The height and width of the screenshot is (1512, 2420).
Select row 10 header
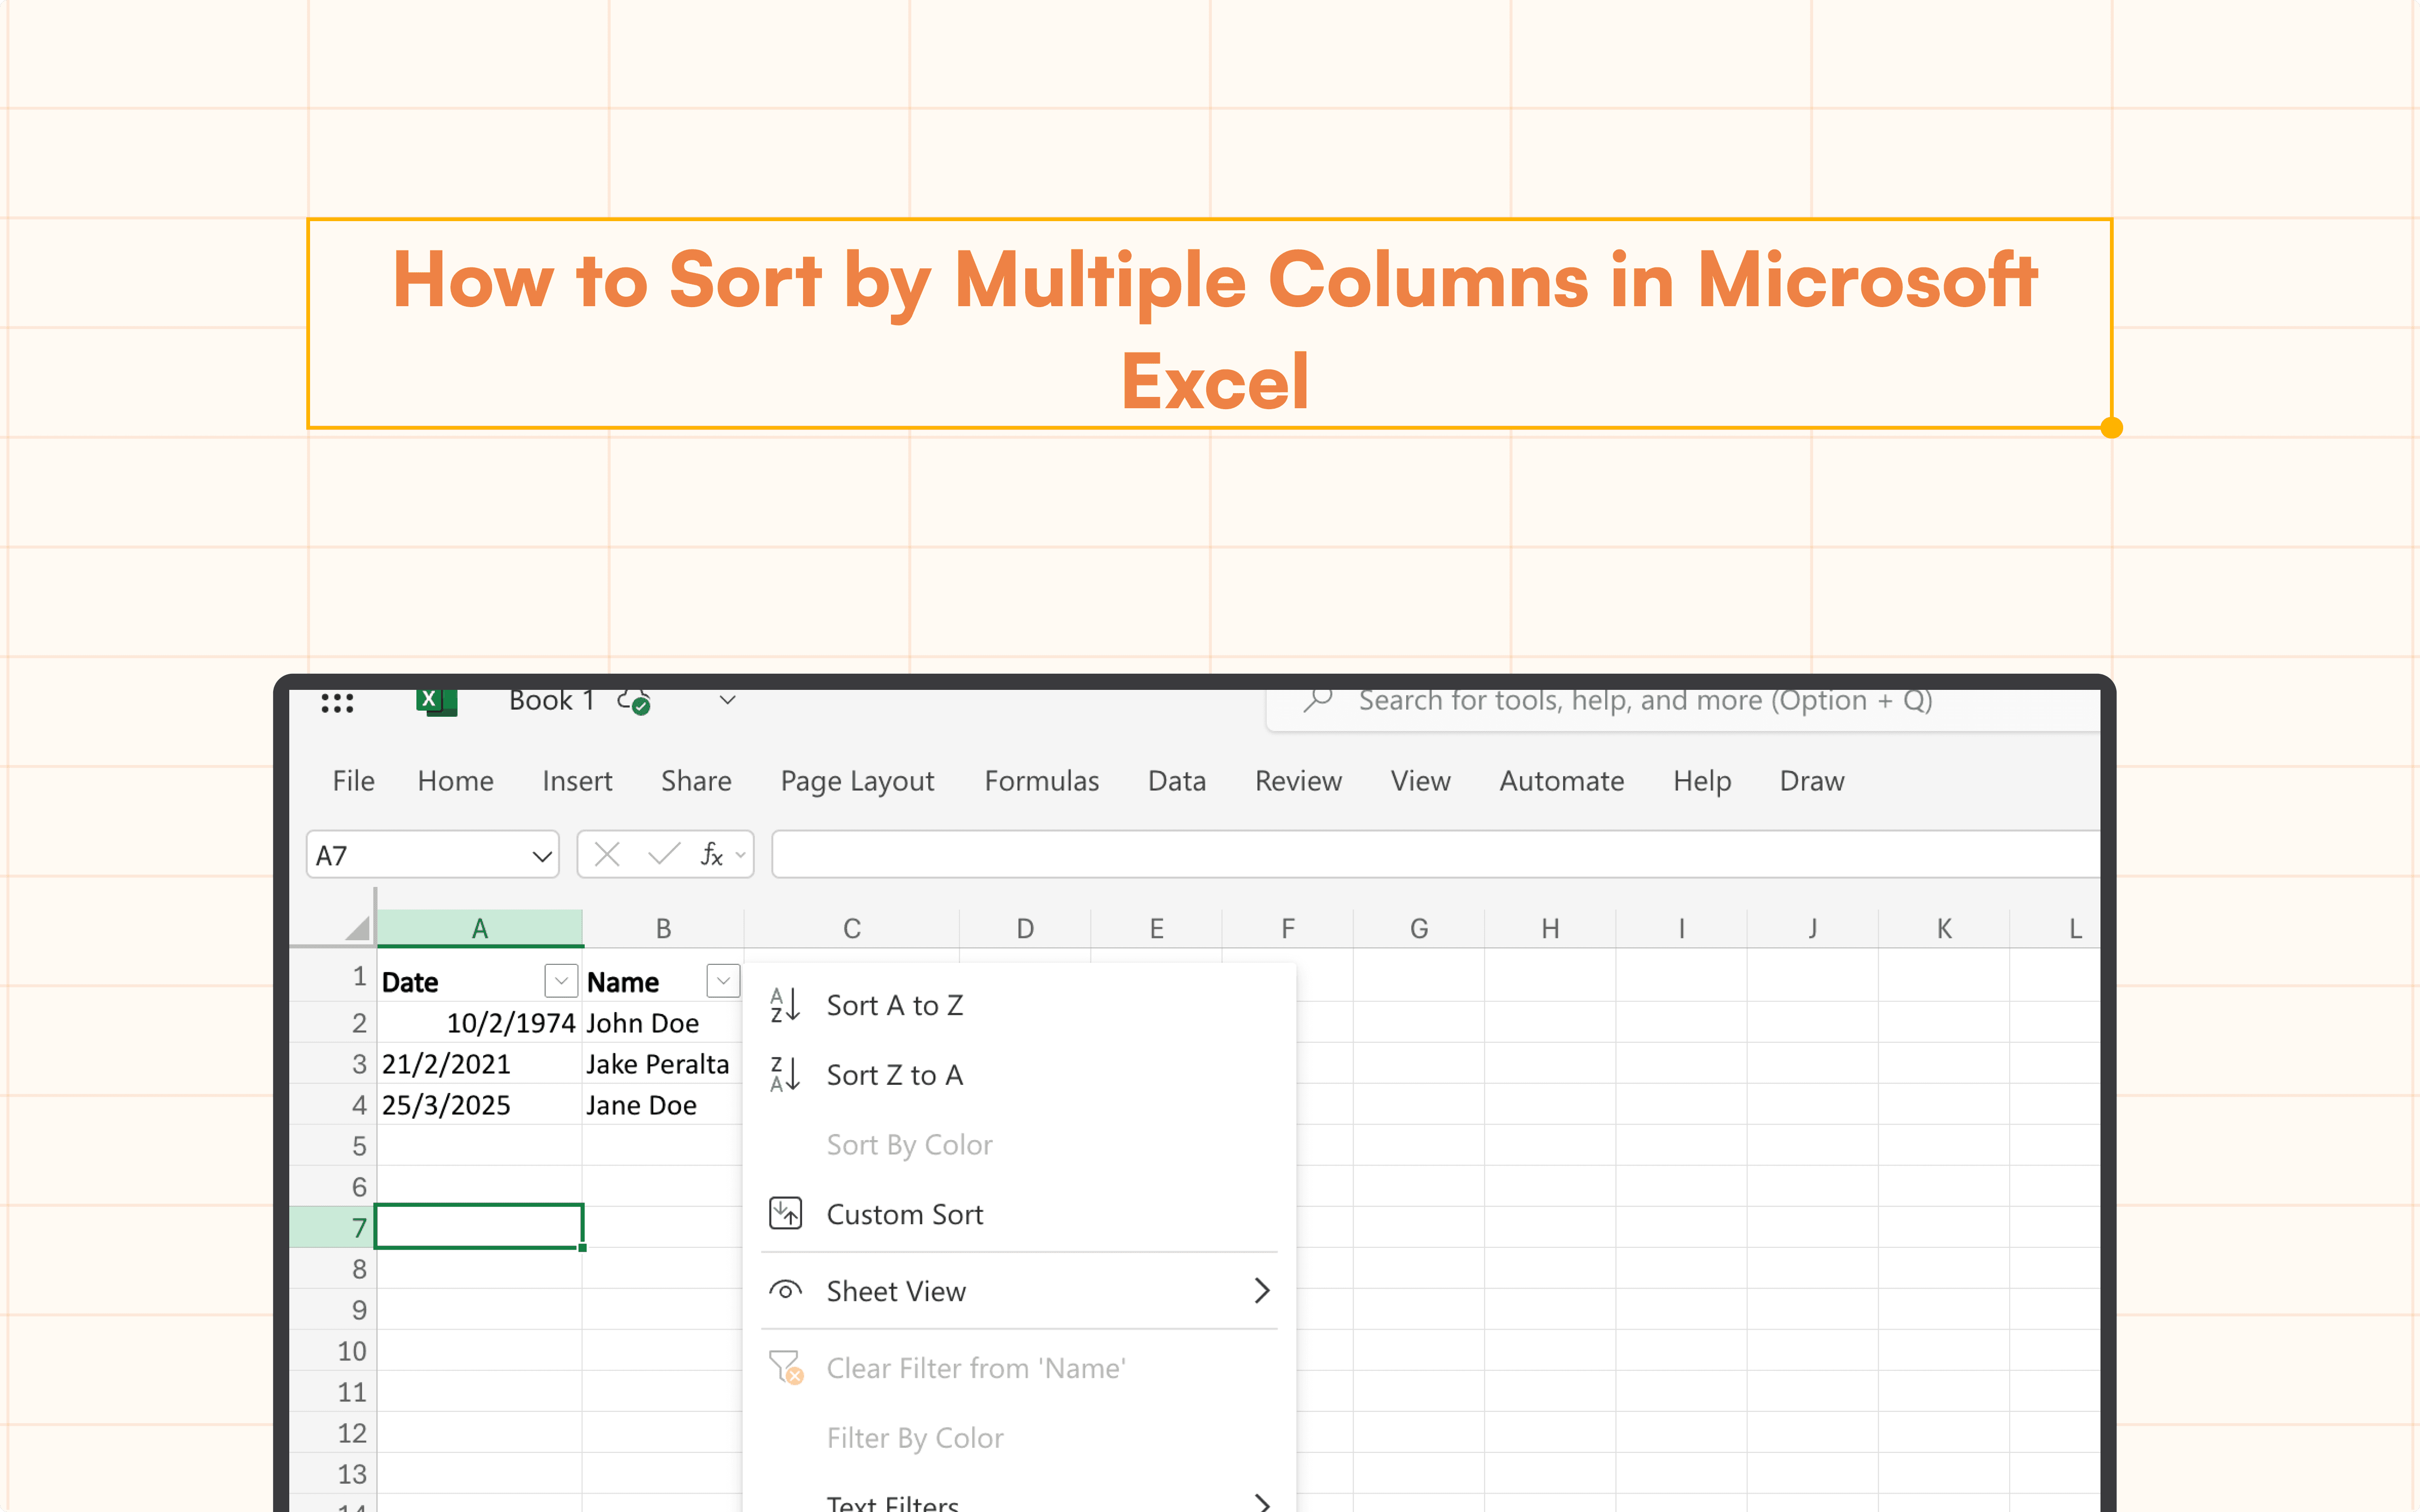[x=333, y=1351]
